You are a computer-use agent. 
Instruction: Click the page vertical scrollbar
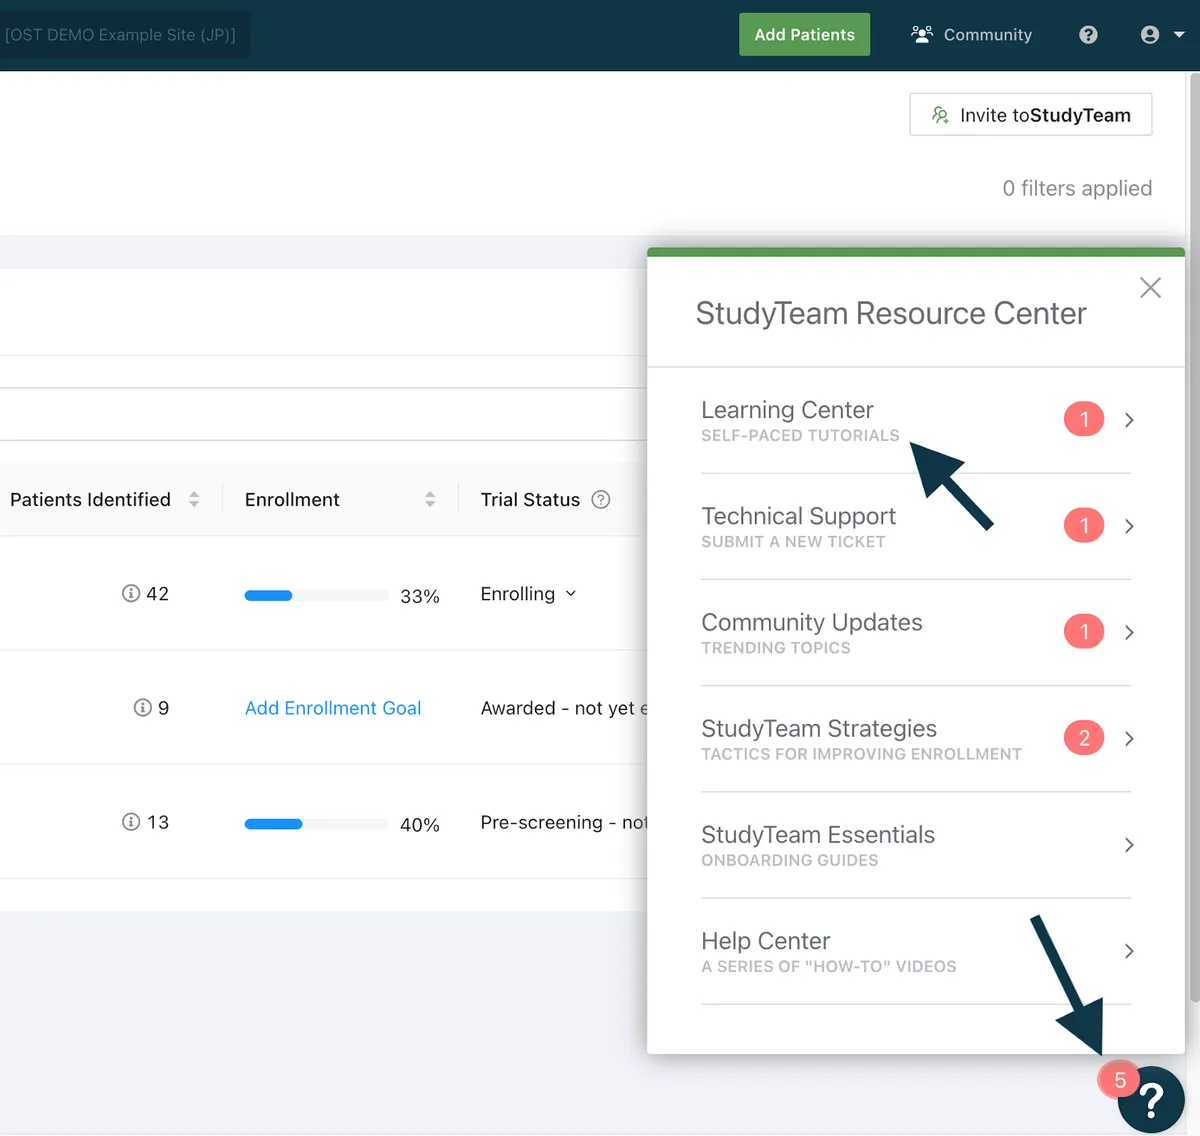click(1194, 537)
